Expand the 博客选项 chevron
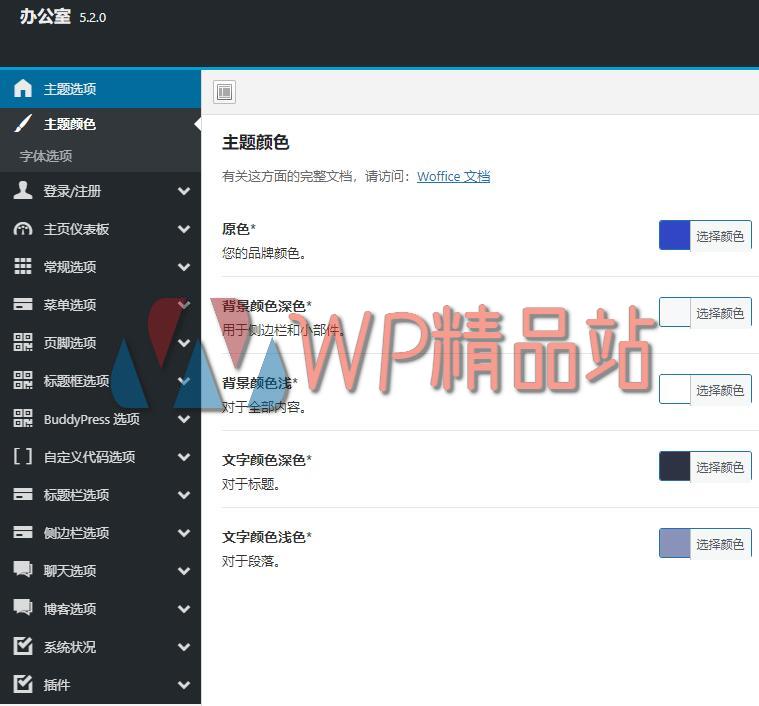759x706 pixels. tap(184, 609)
